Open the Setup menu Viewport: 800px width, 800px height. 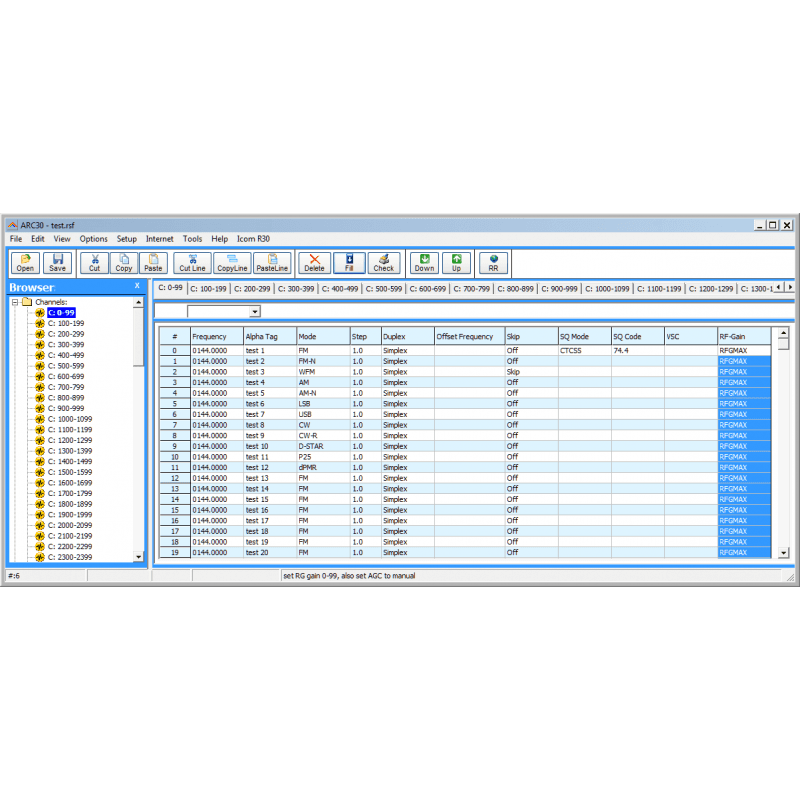pyautogui.click(x=127, y=239)
